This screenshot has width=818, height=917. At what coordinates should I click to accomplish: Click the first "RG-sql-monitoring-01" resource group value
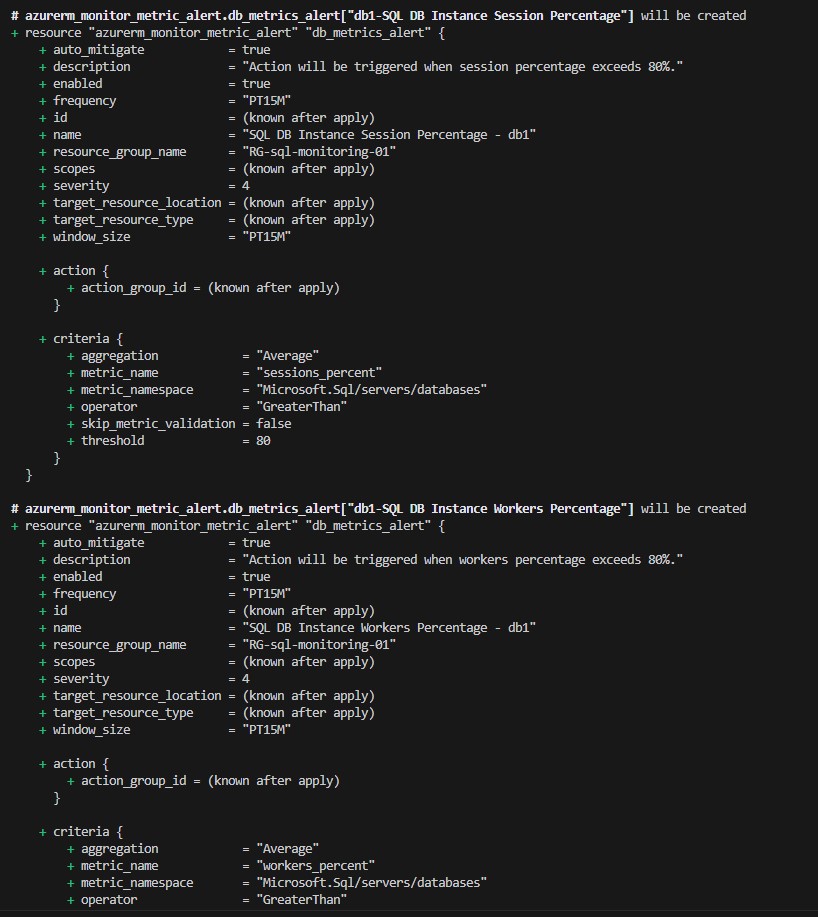319,151
